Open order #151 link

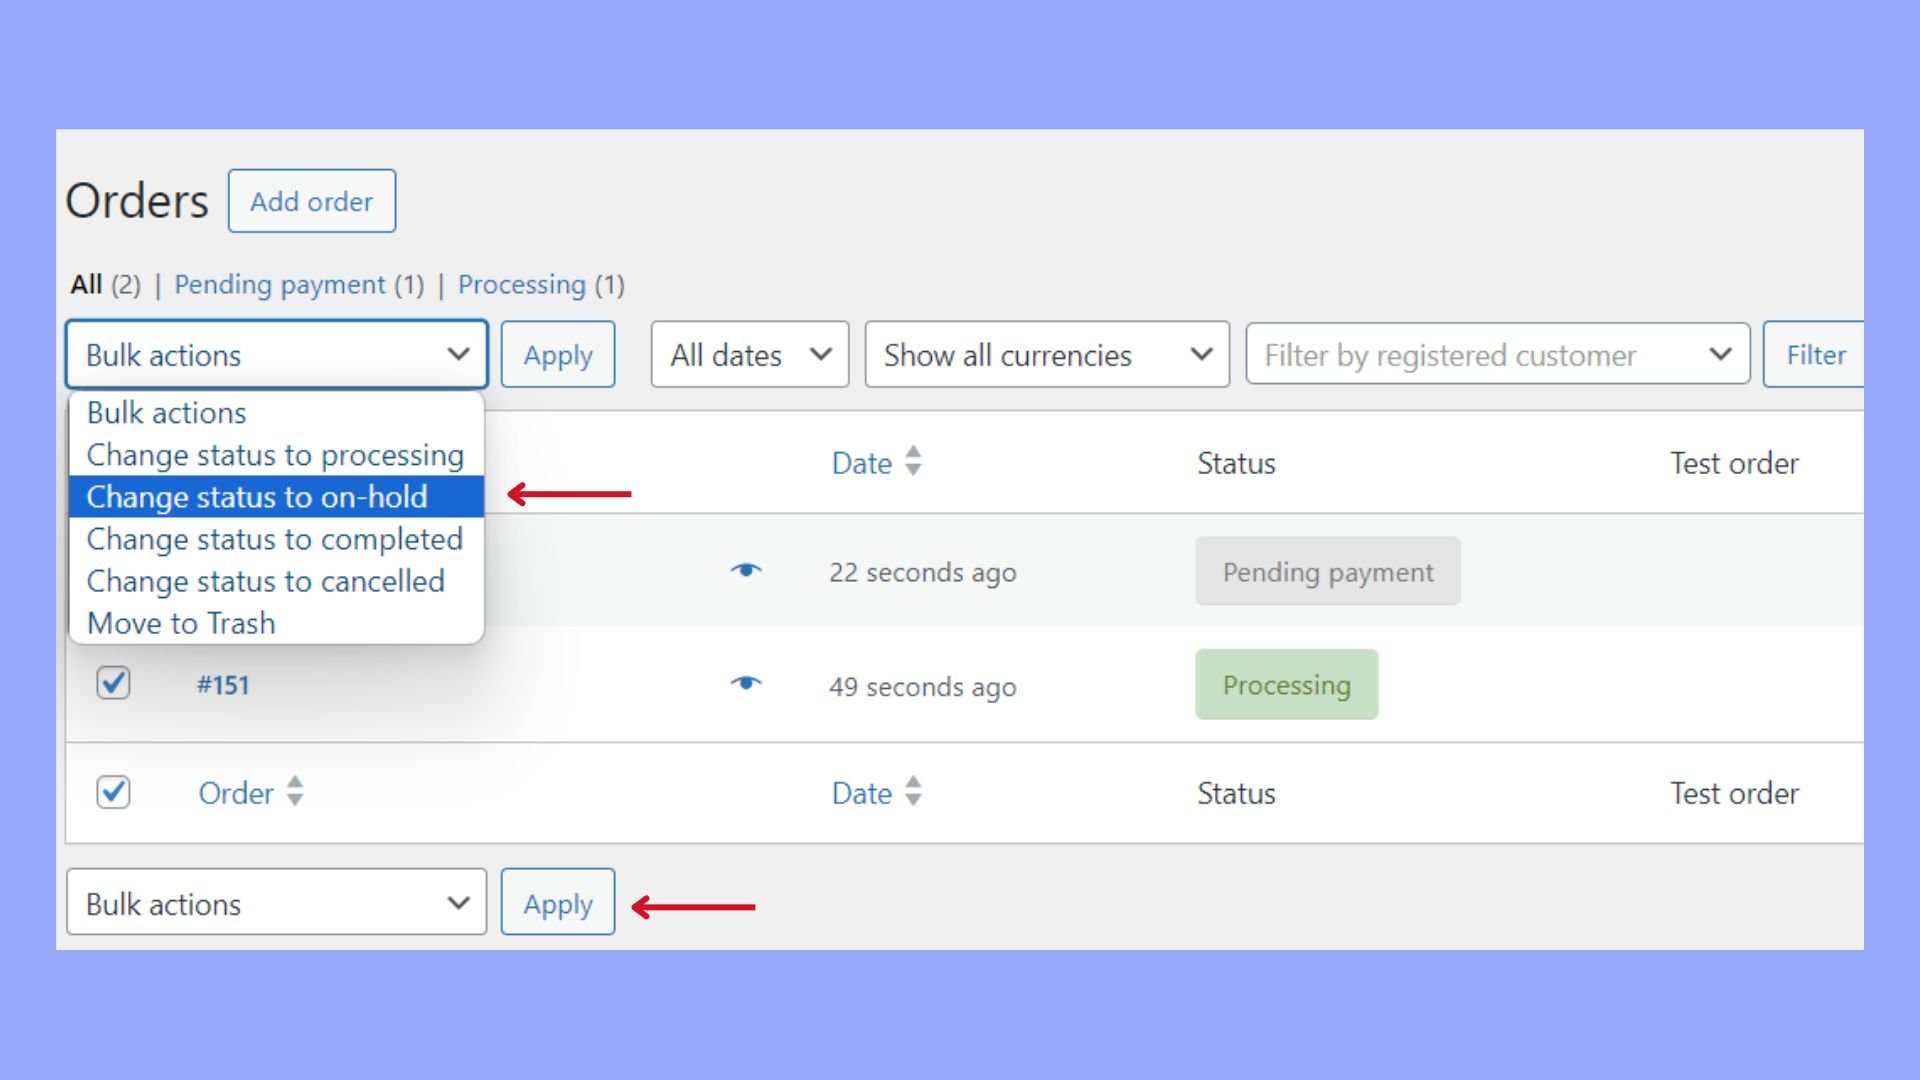coord(223,685)
